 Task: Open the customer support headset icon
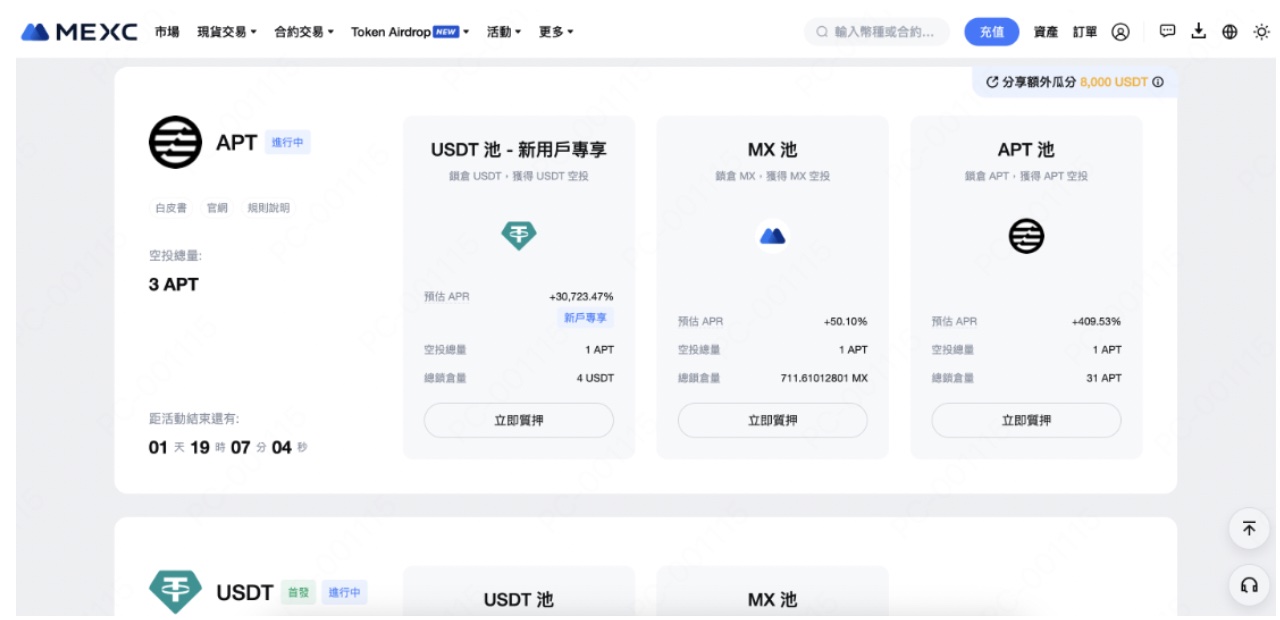(1249, 585)
